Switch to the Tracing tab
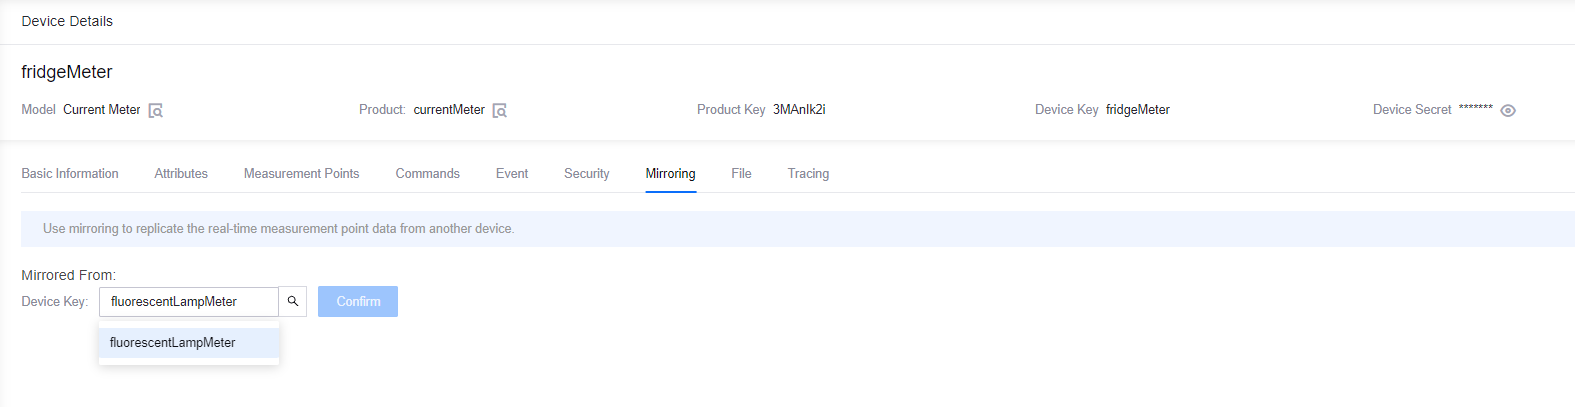The image size is (1575, 407). coord(808,174)
